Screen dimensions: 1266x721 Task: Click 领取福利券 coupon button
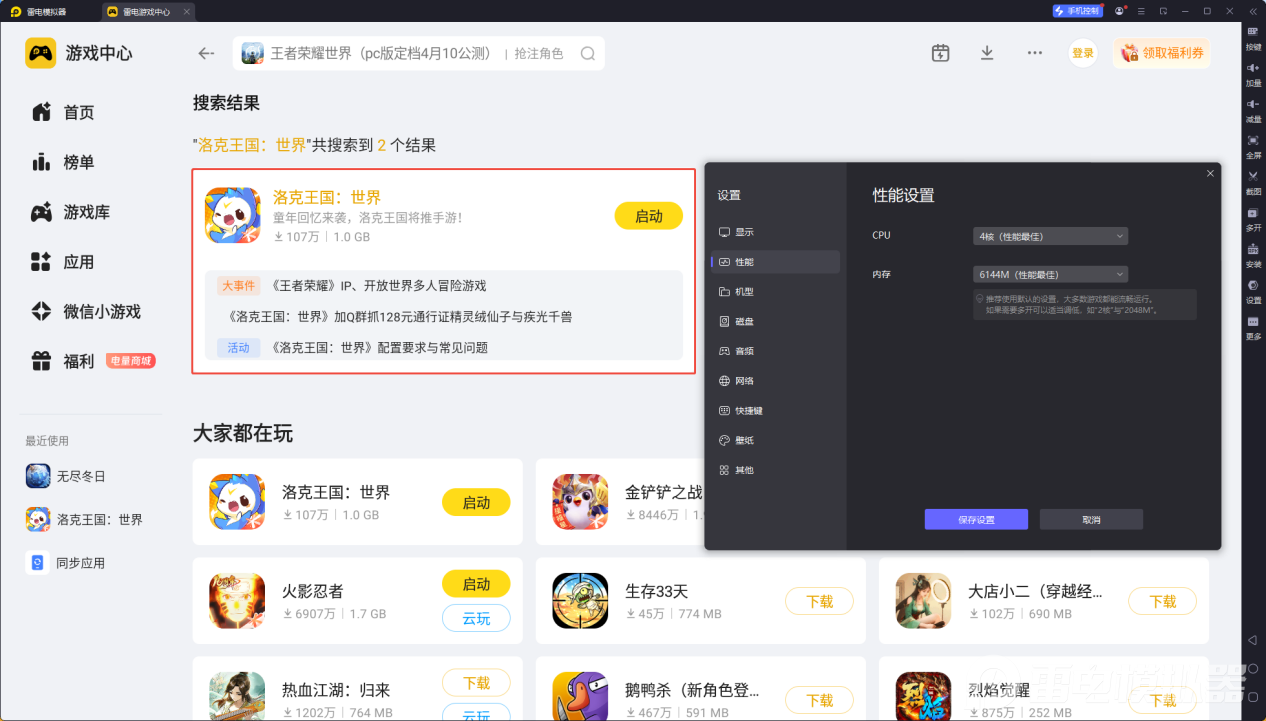point(1162,53)
